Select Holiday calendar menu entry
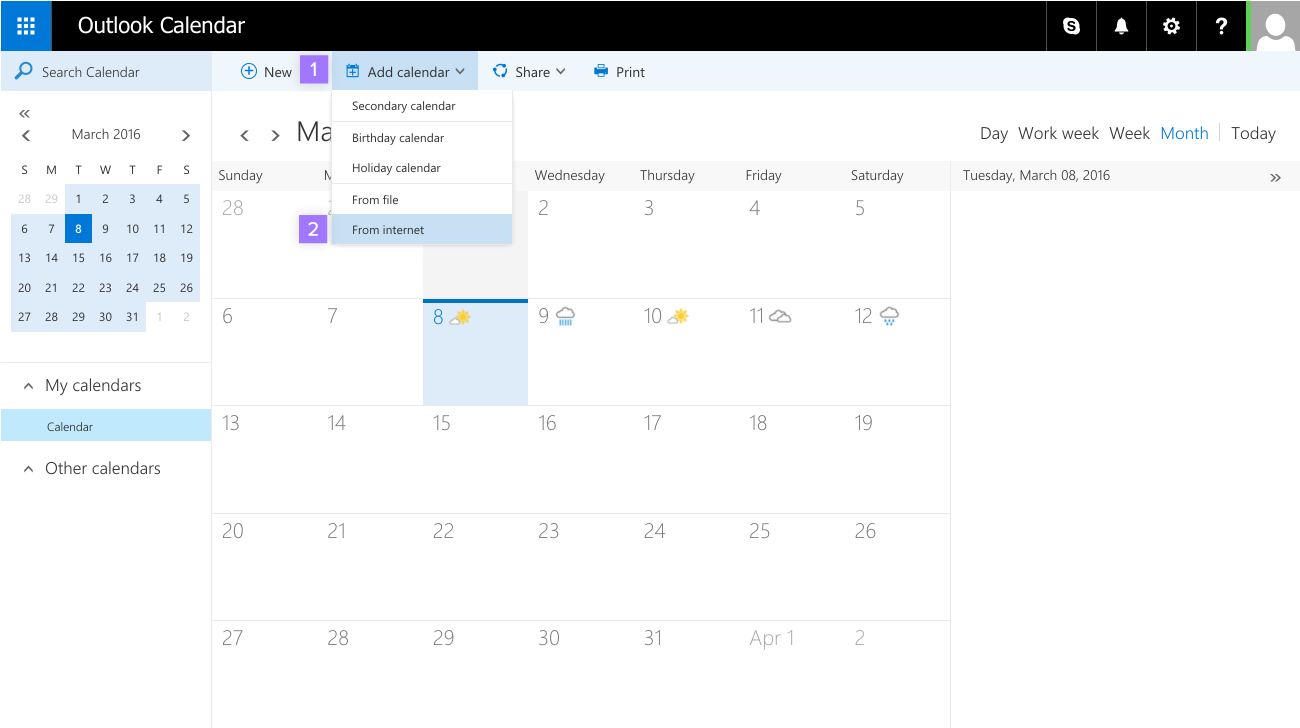Screen dimensions: 1300x728 [396, 168]
